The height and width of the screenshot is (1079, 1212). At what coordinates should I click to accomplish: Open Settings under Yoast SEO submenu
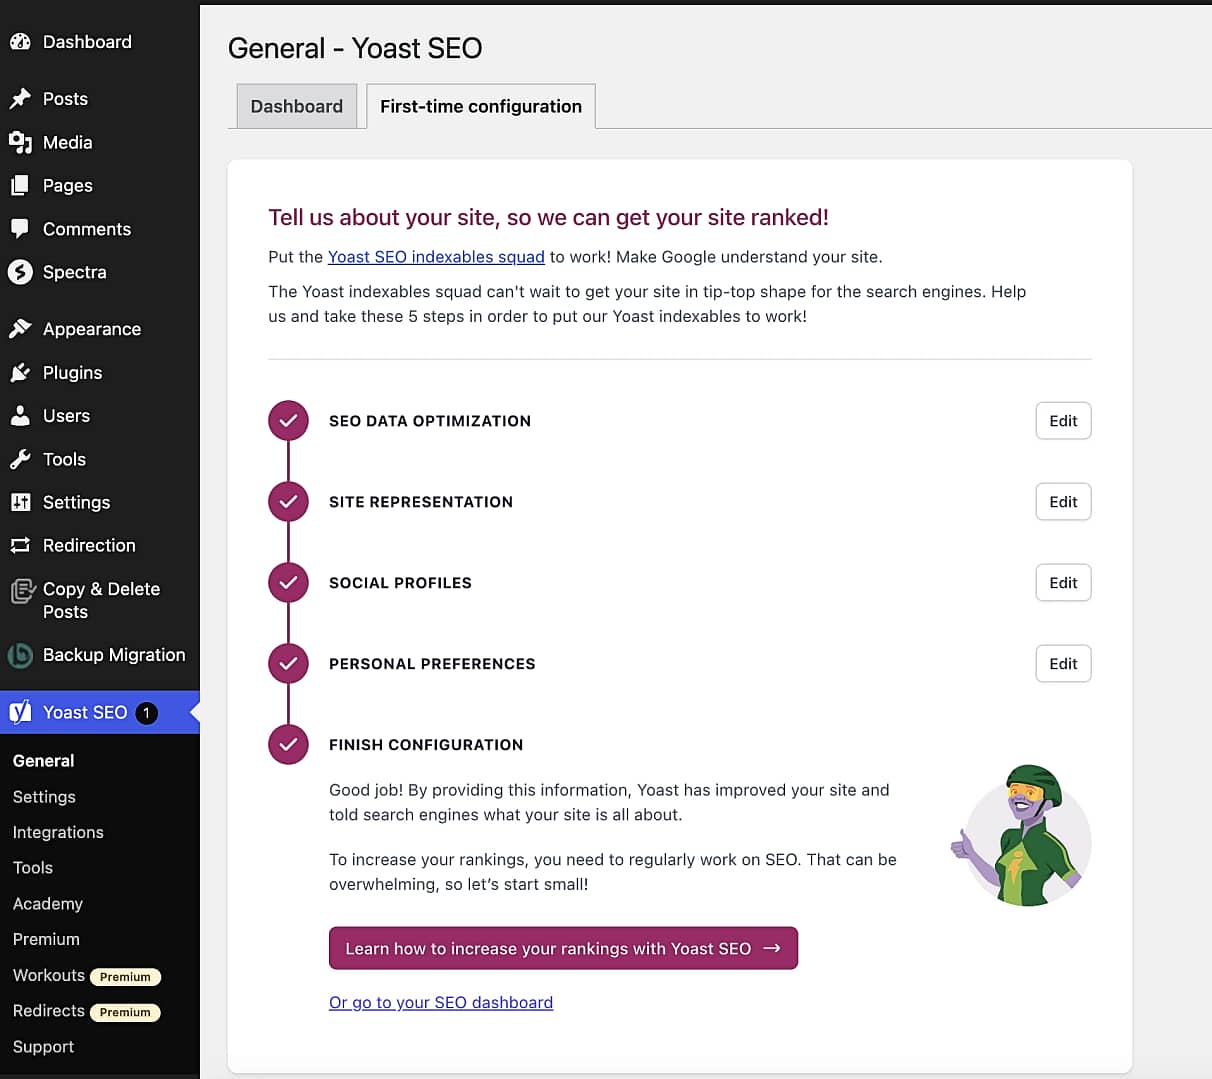[x=44, y=797]
